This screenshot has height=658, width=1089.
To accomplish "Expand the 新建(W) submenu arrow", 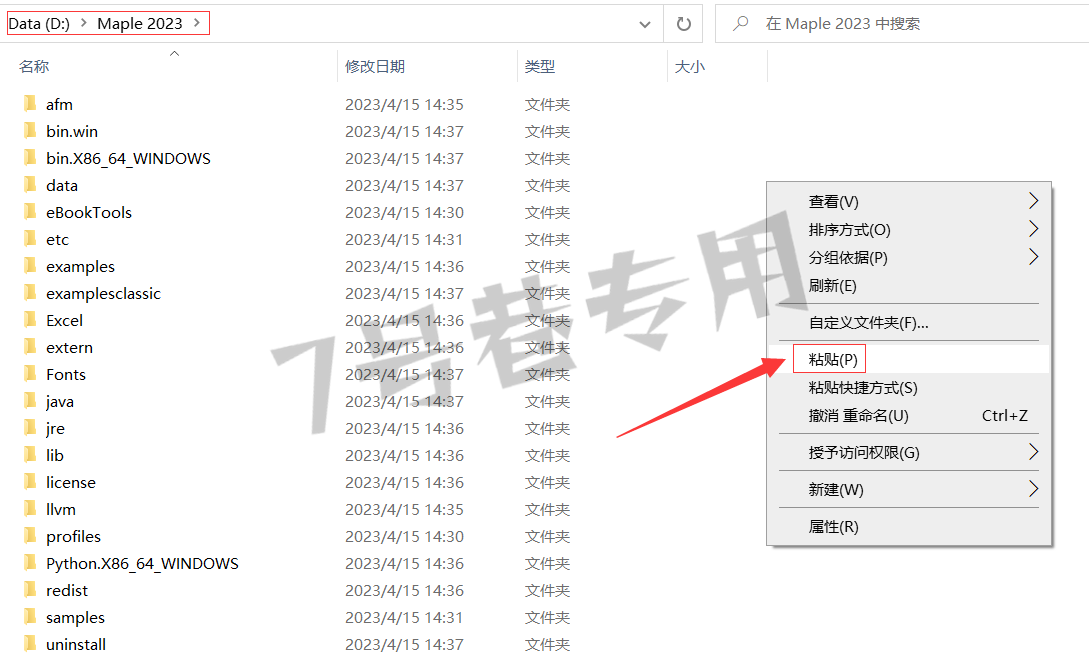I will coord(1033,488).
